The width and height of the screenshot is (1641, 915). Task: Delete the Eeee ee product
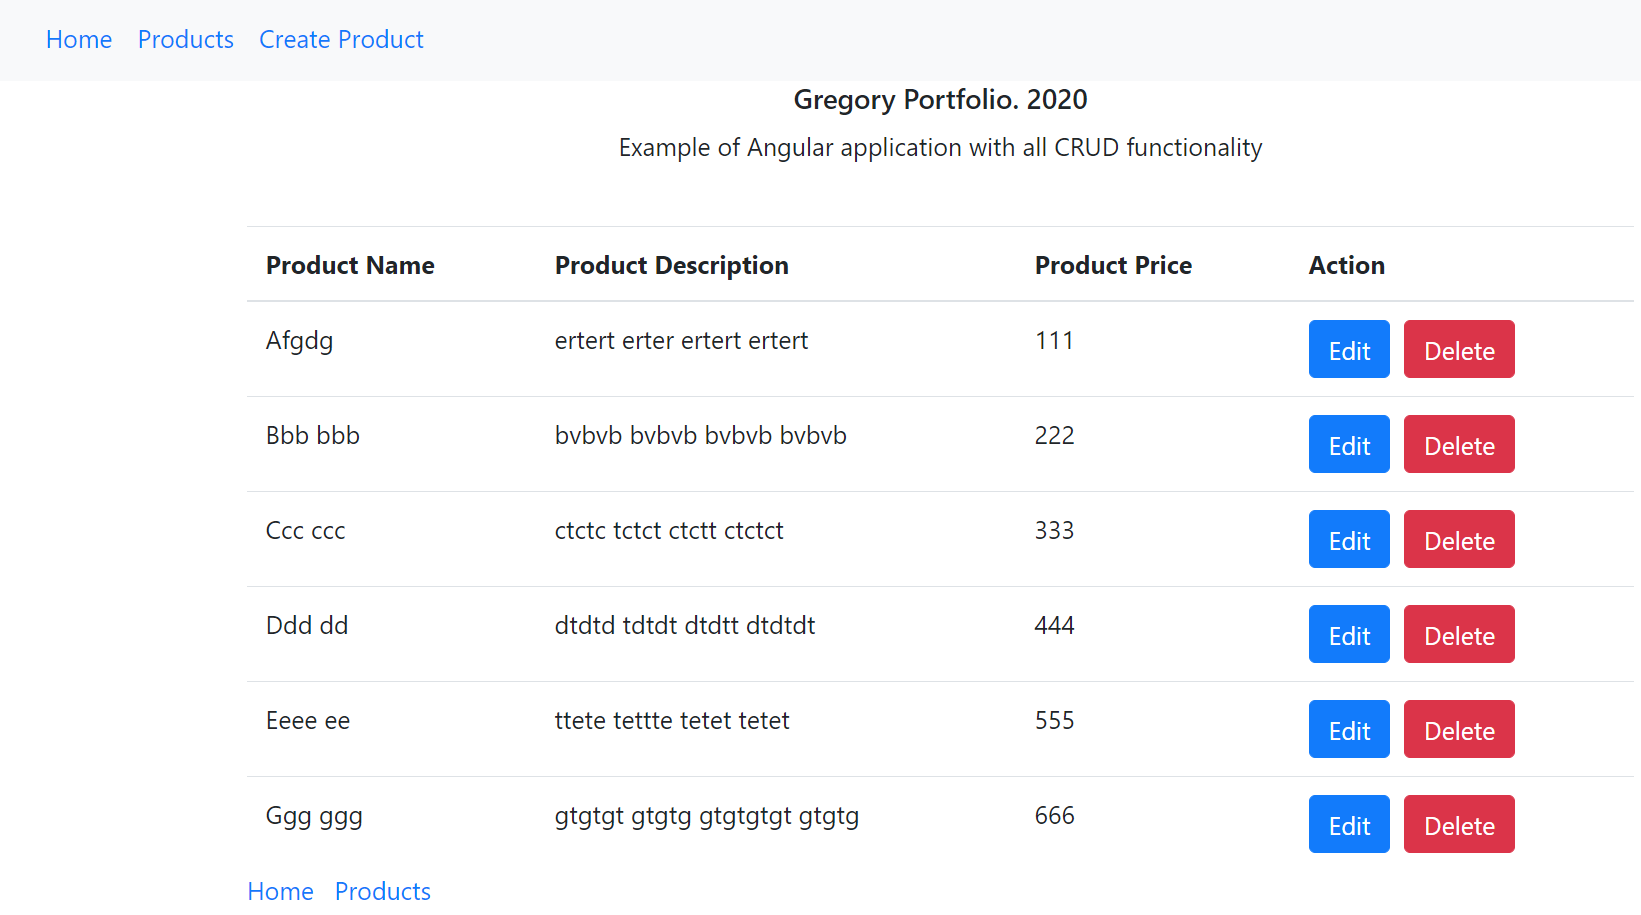1459,730
